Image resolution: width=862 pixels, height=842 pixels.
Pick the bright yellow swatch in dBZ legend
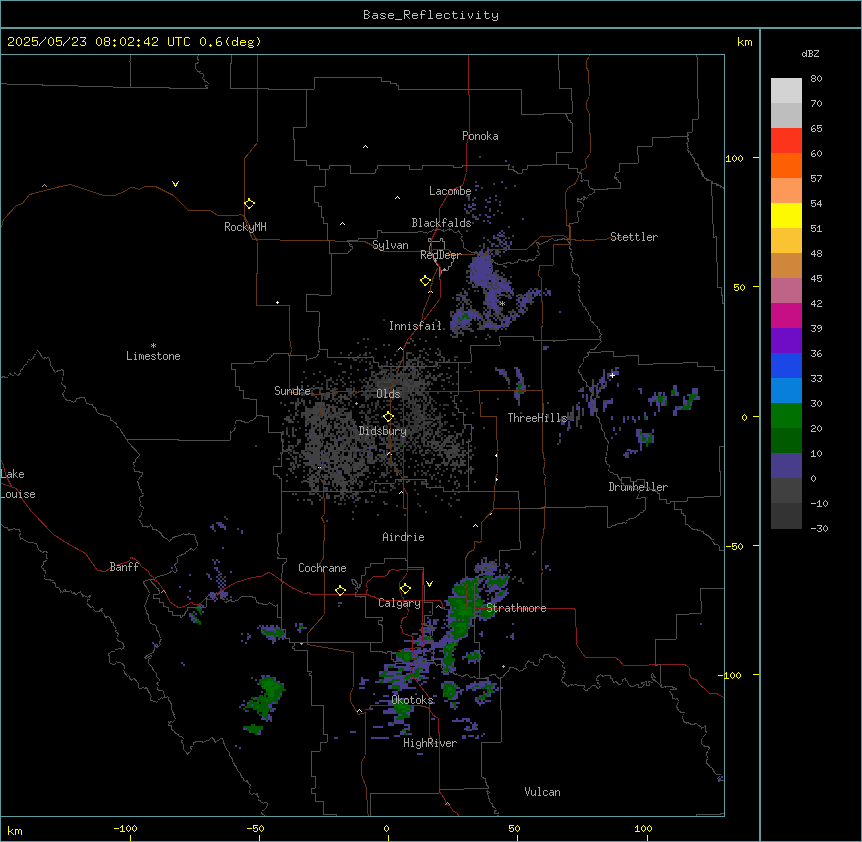(786, 215)
